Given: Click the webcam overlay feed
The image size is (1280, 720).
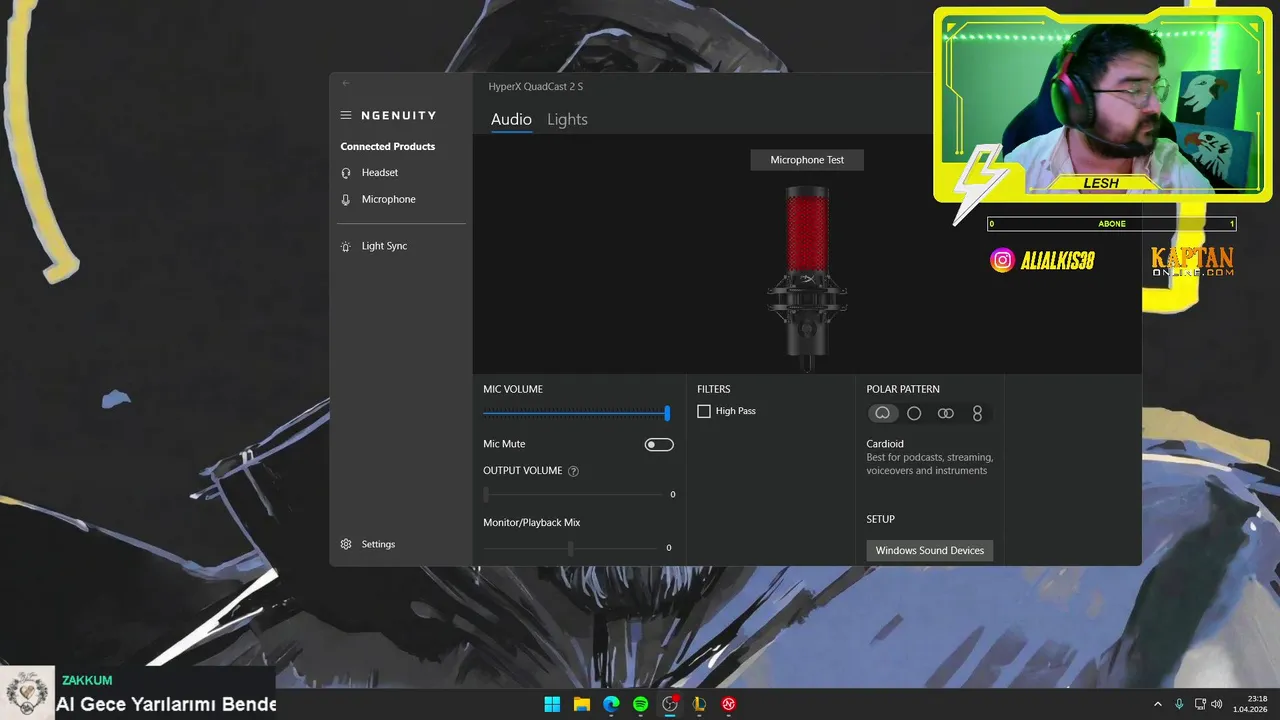Looking at the screenshot, I should [x=1103, y=105].
